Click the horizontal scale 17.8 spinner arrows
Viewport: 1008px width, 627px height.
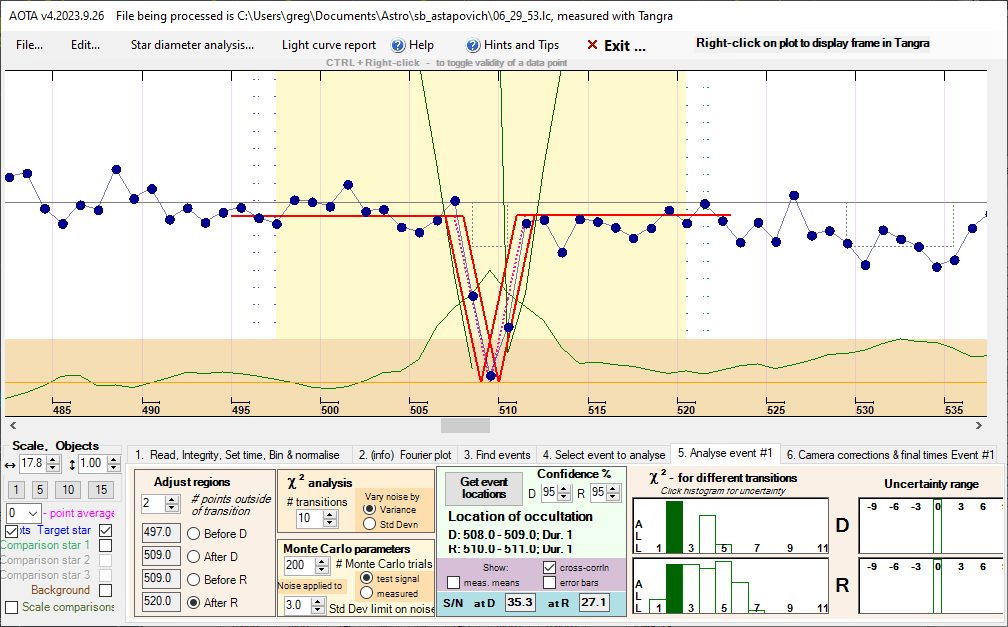click(53, 464)
